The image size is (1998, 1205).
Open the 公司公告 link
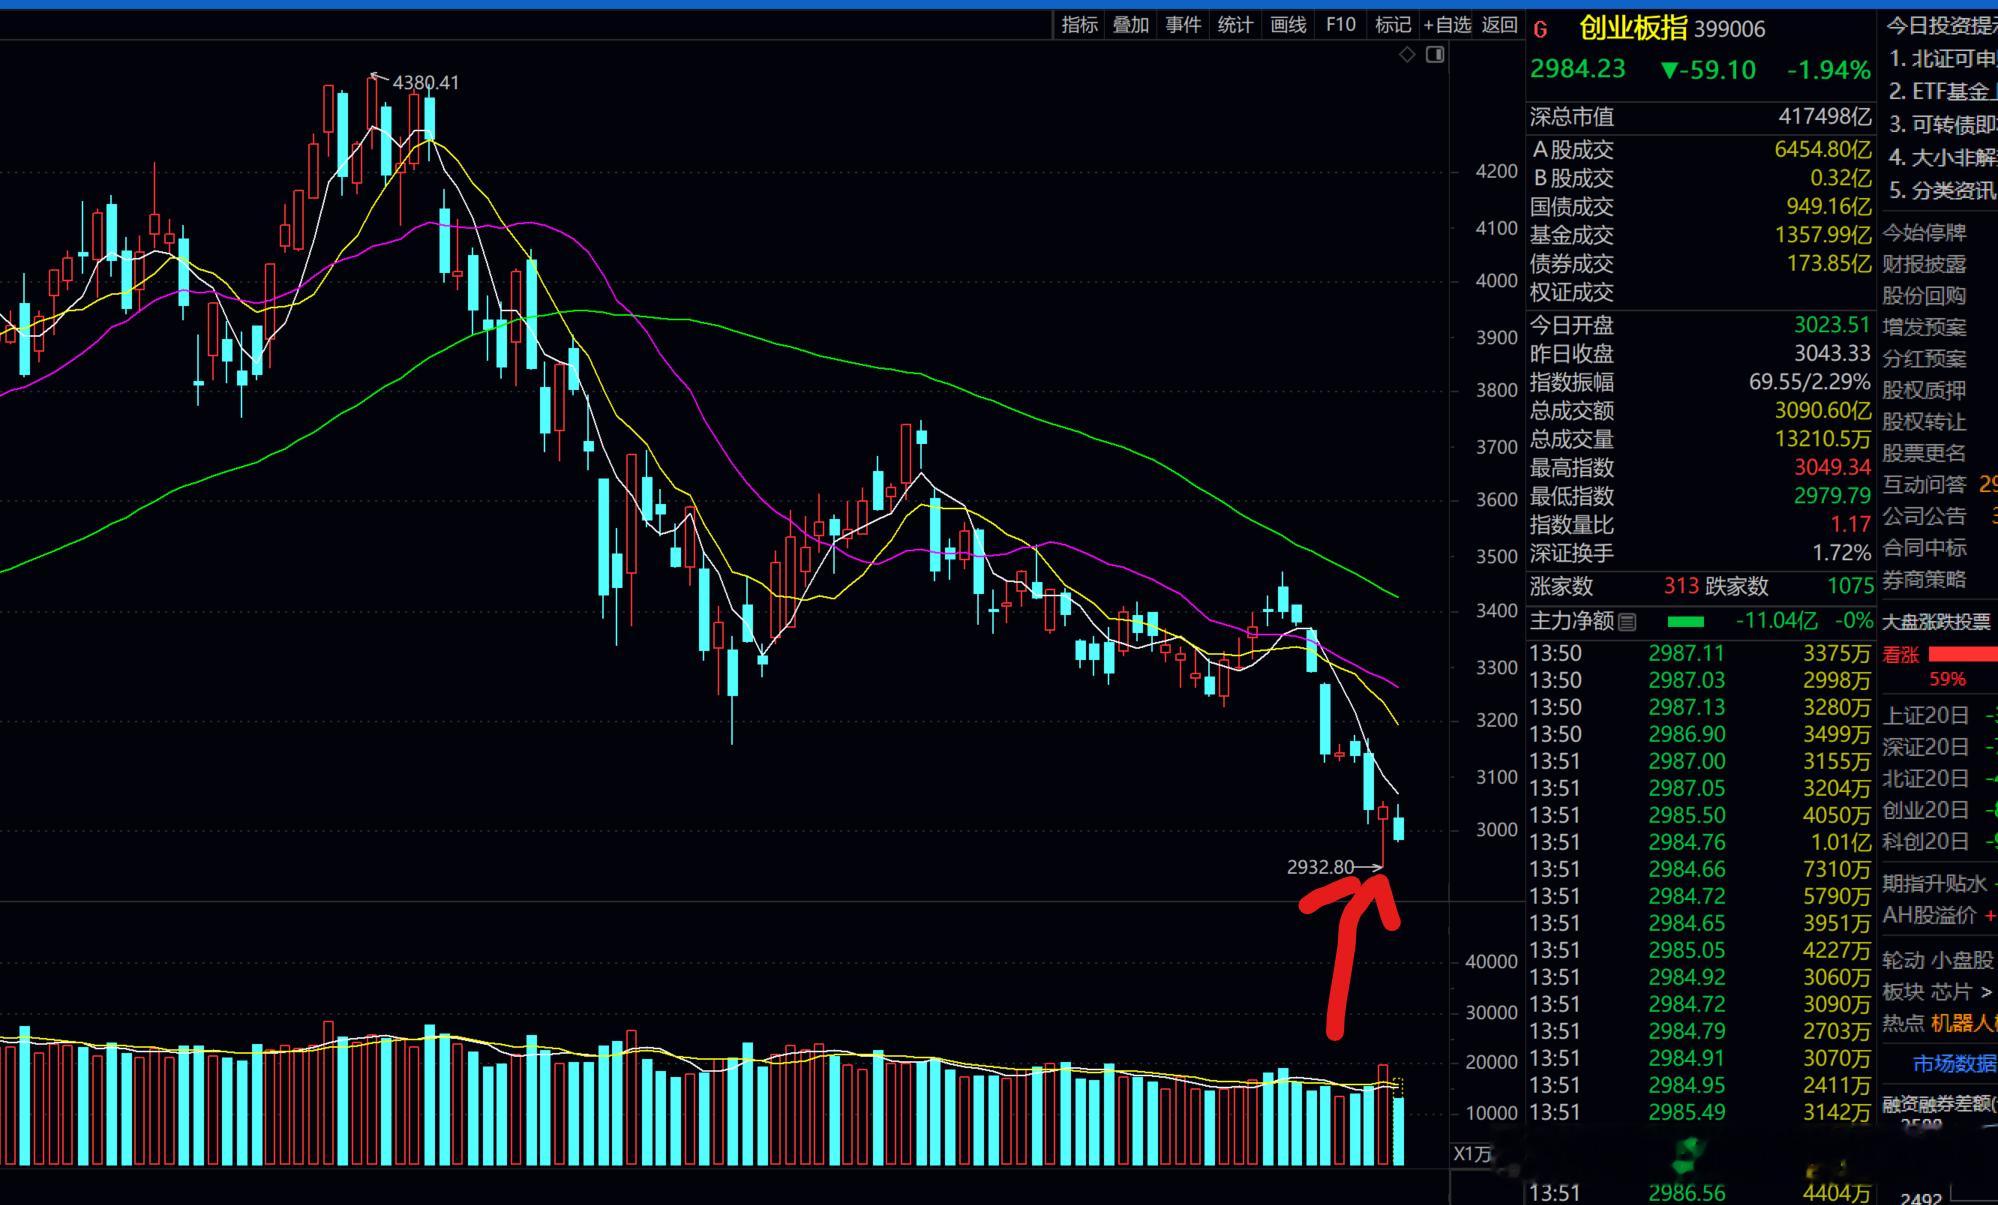1924,516
